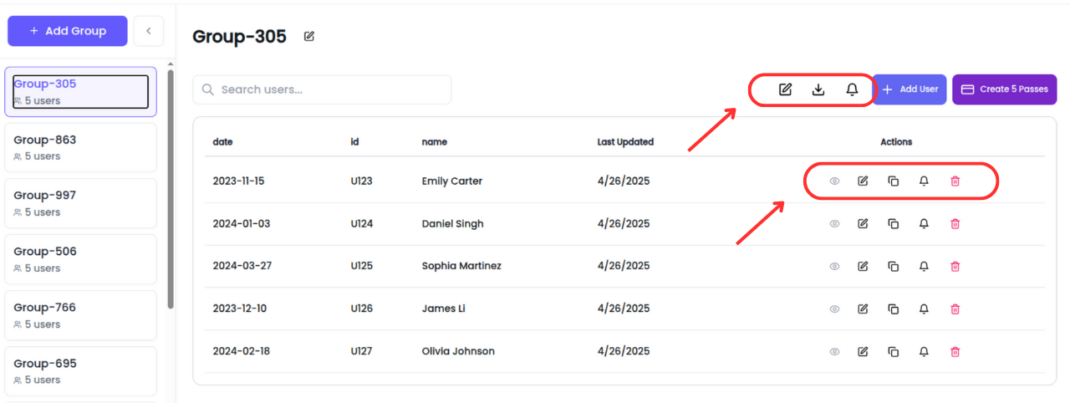Click the Add User button
The image size is (1070, 403).
(910, 89)
